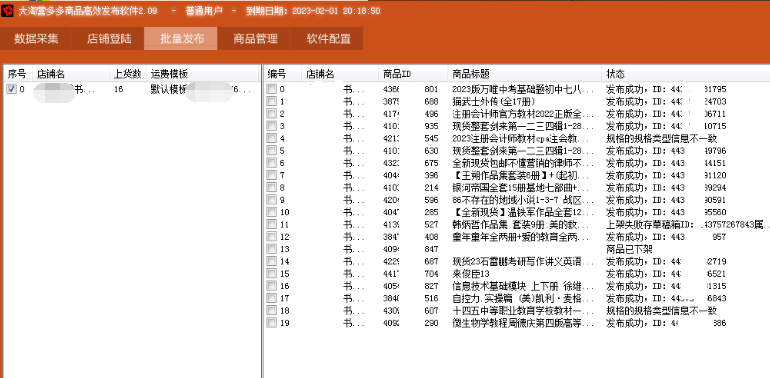
Task: Go to the 软件配置 tab
Action: (x=328, y=39)
